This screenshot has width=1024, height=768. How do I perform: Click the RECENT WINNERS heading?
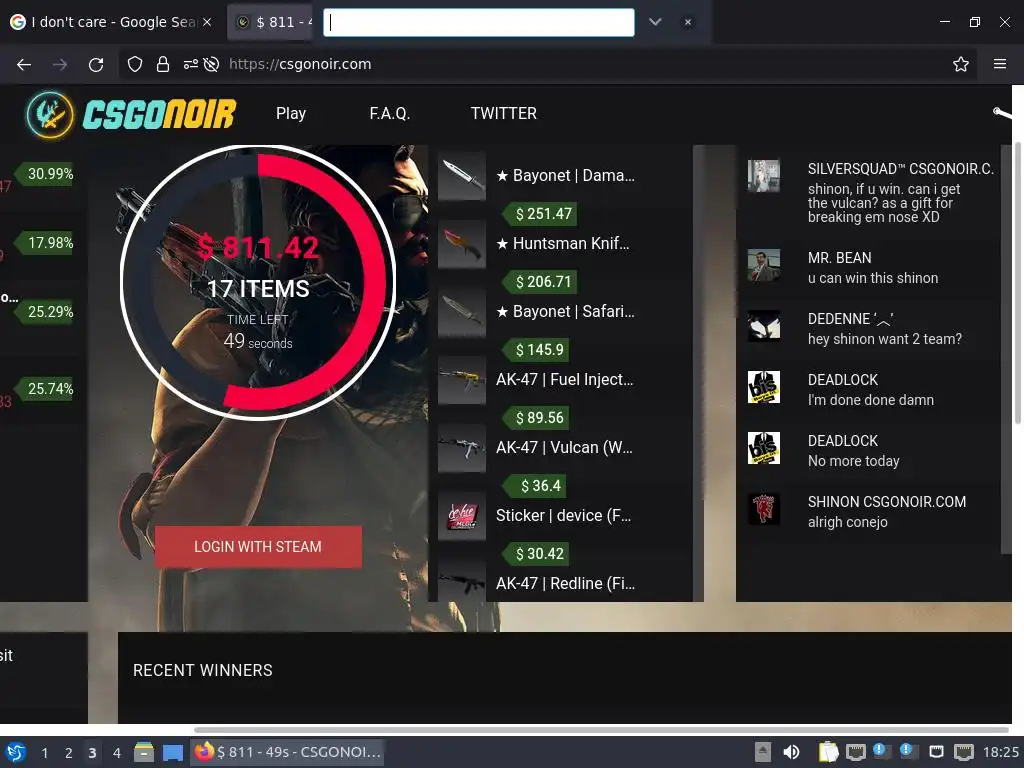[202, 671]
